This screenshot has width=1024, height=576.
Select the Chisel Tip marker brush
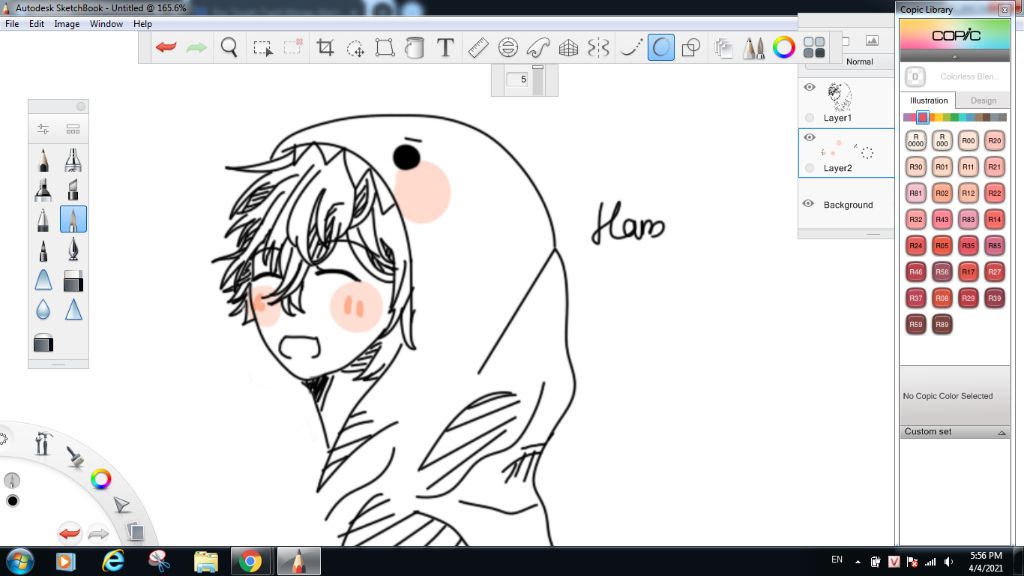point(73,190)
